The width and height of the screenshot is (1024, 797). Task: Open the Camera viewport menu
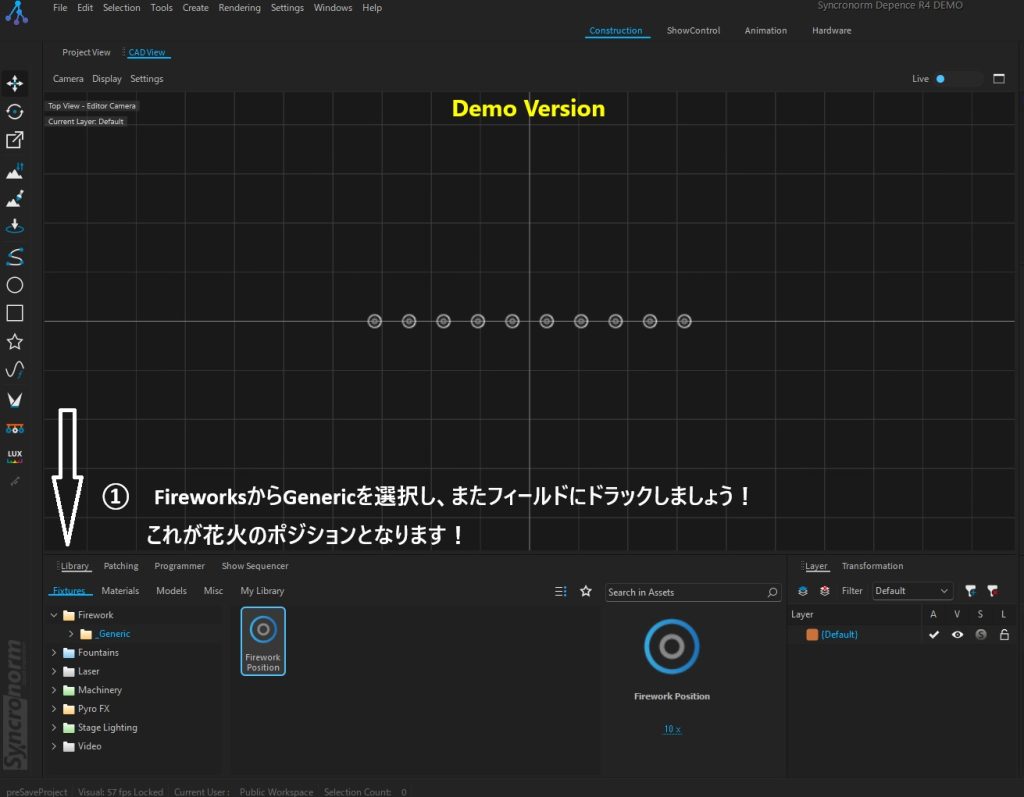click(x=68, y=79)
